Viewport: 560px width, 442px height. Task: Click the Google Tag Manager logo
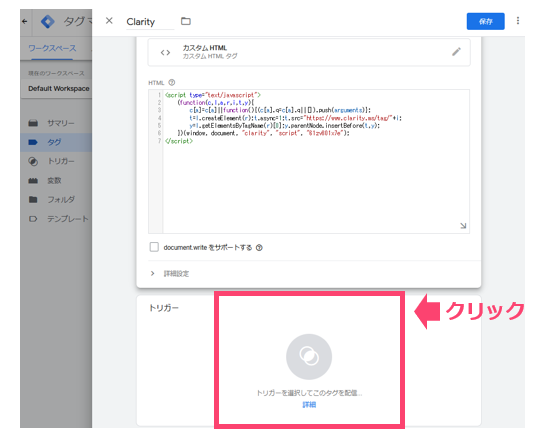coord(48,21)
